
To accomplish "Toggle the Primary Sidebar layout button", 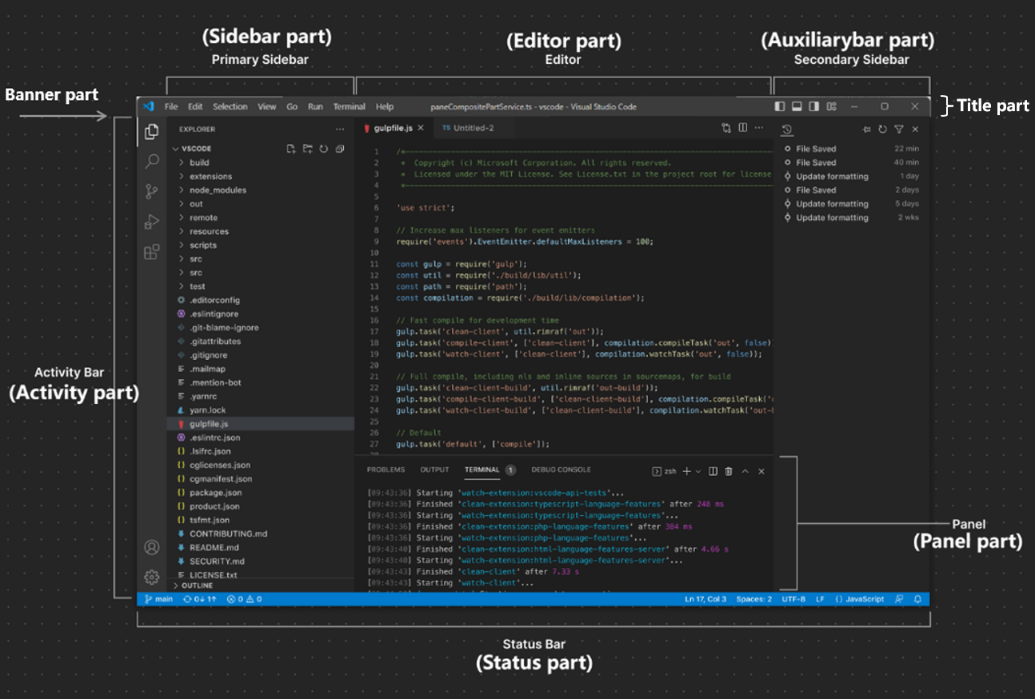I will 780,106.
